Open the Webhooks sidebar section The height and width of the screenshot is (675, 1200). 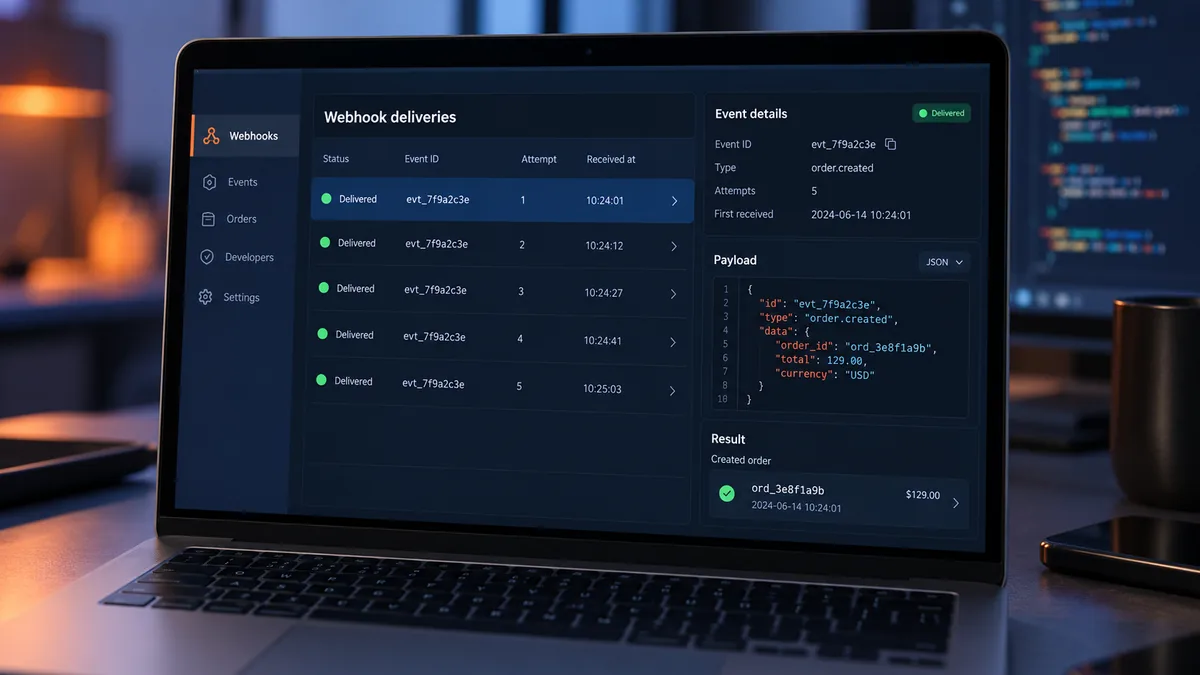click(x=245, y=136)
